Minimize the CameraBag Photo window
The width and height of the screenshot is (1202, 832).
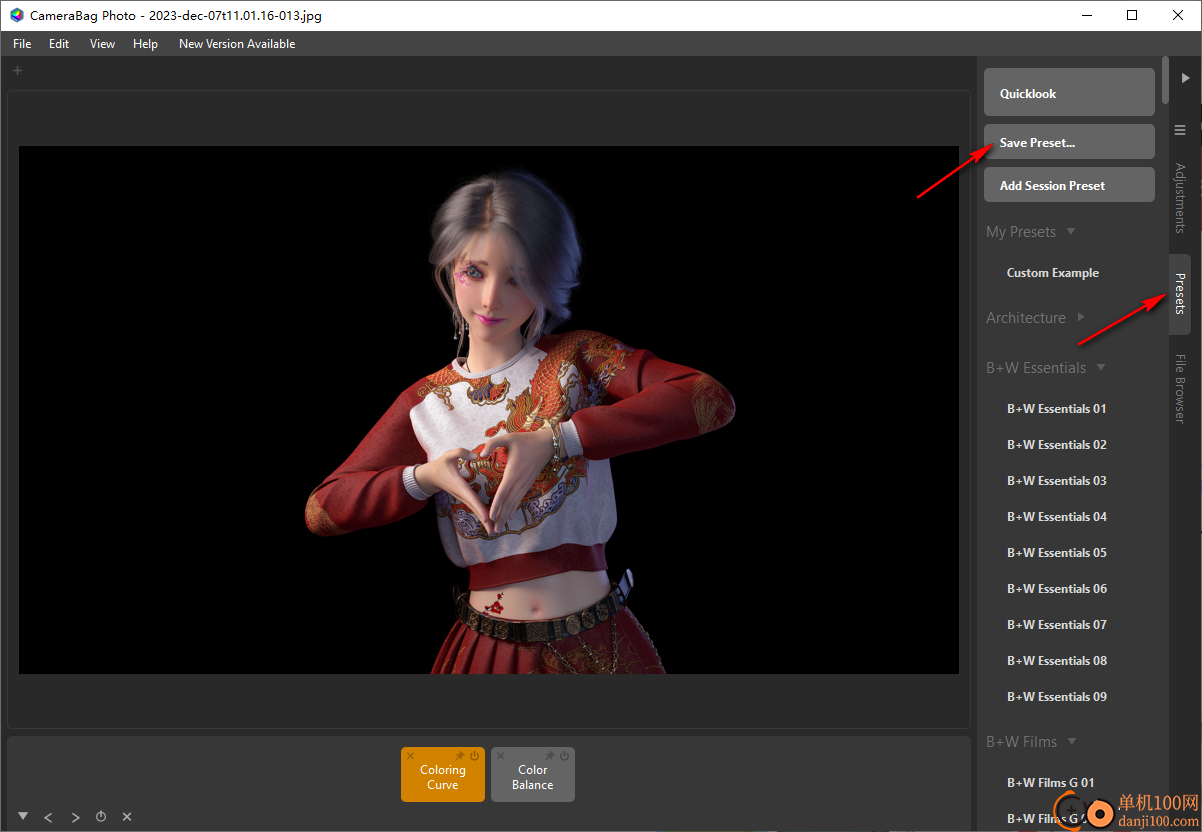pyautogui.click(x=1086, y=15)
